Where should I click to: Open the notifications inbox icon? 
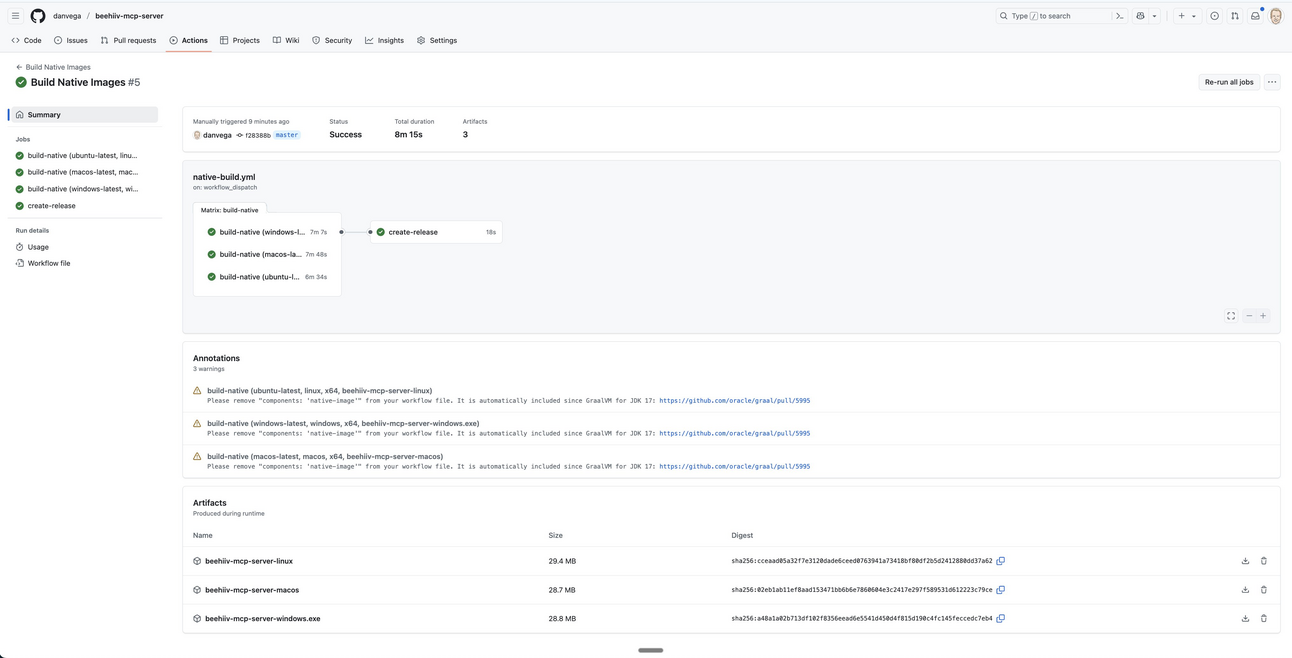(x=1255, y=16)
